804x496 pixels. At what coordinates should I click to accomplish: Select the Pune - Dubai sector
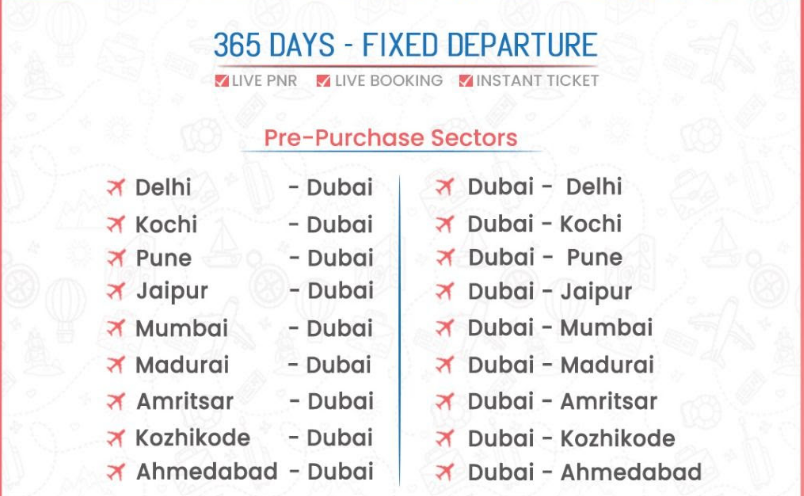(x=255, y=257)
